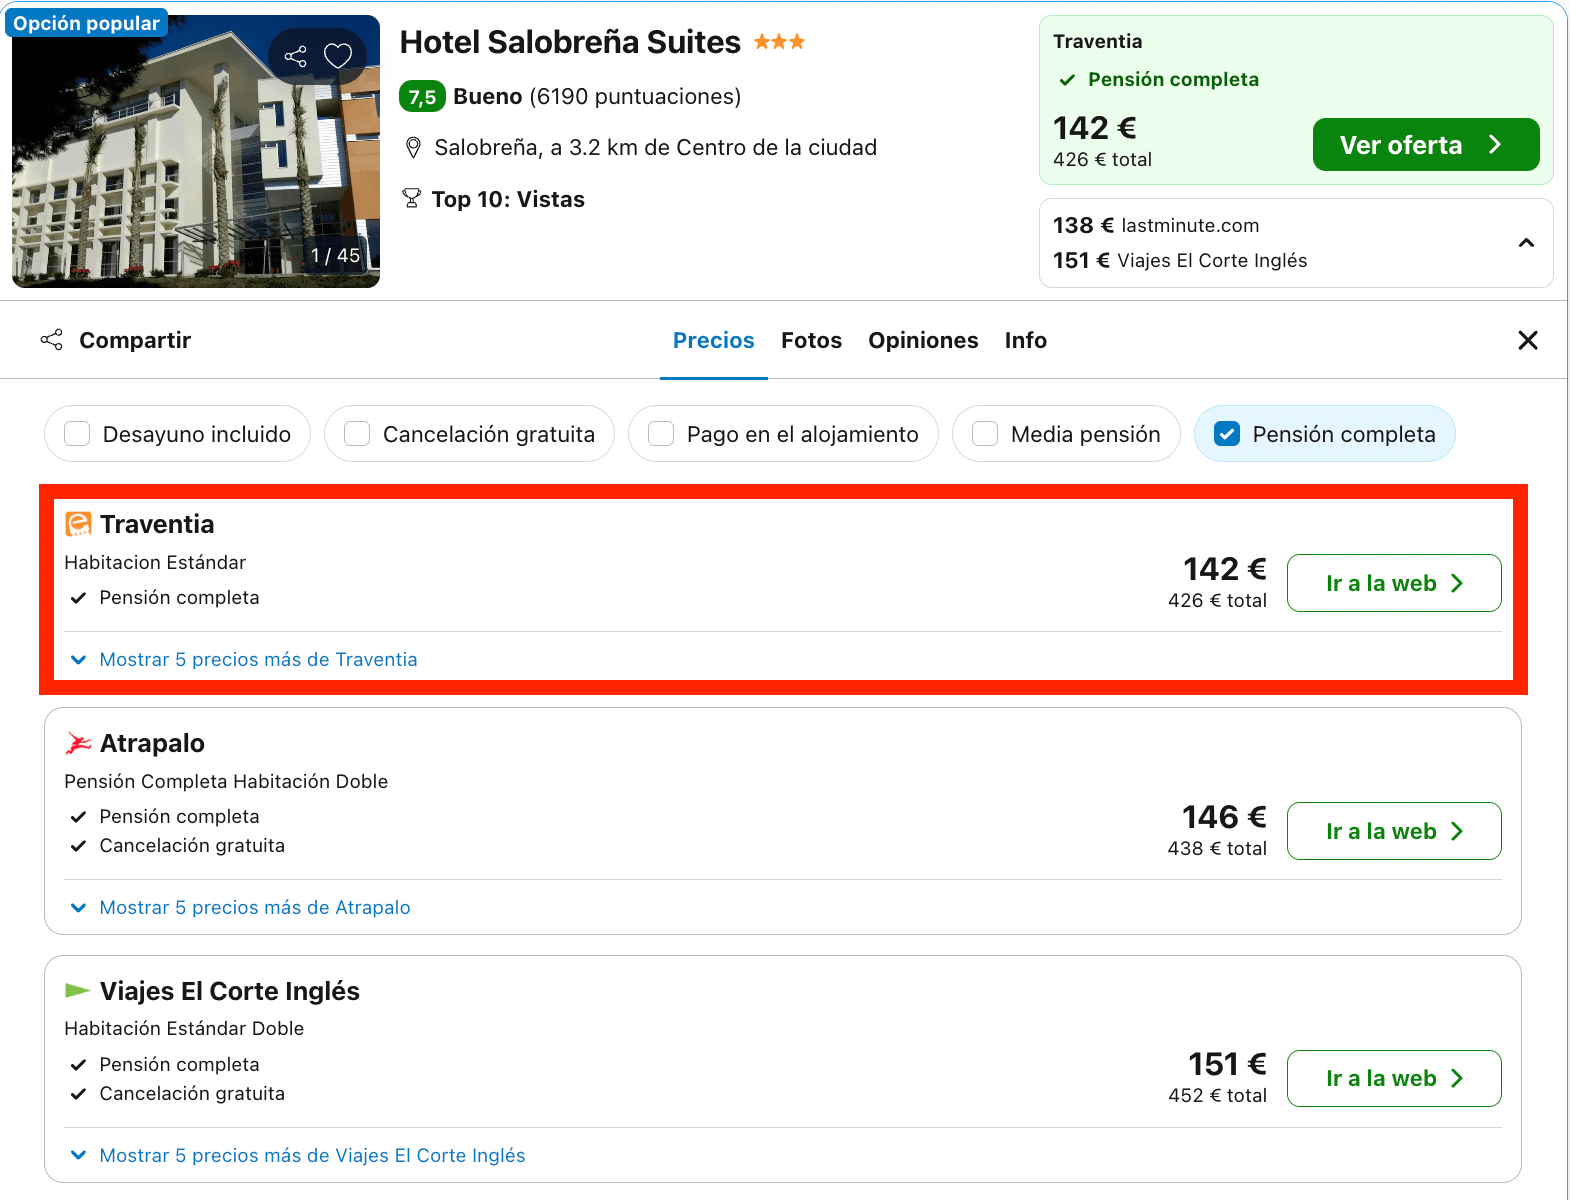Enable Desayuno incluido filter
This screenshot has width=1570, height=1200.
tap(178, 434)
